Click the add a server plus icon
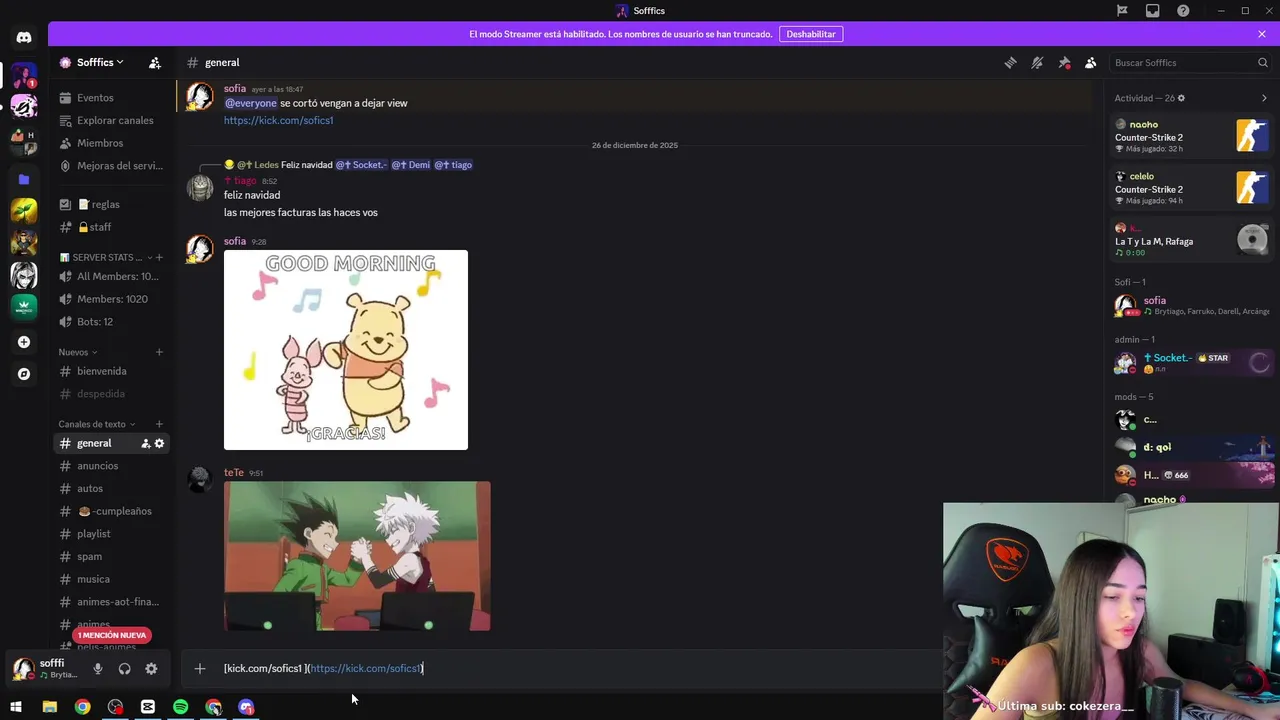This screenshot has height=720, width=1280. 24,342
